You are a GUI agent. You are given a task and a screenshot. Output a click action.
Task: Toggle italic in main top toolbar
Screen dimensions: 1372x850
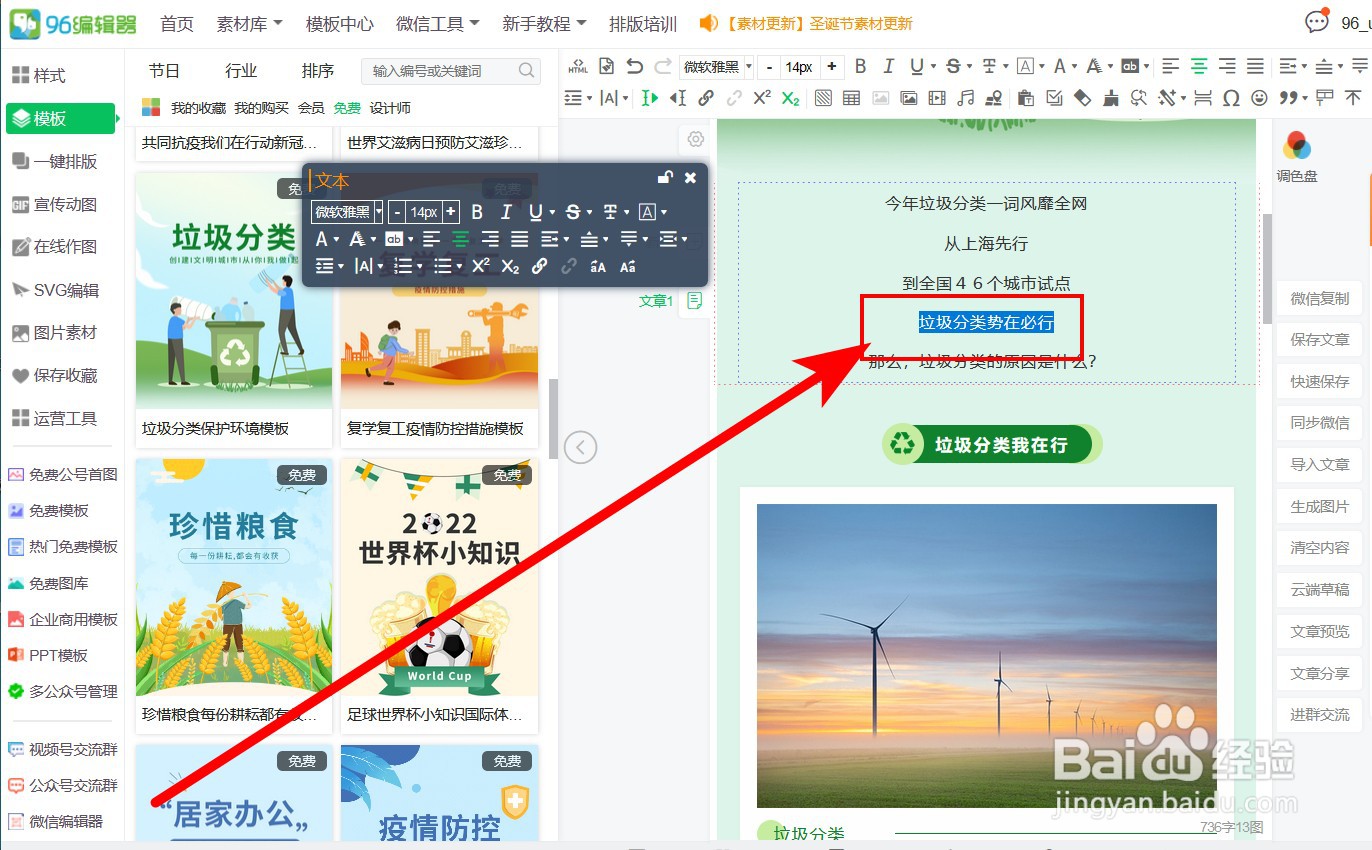888,67
